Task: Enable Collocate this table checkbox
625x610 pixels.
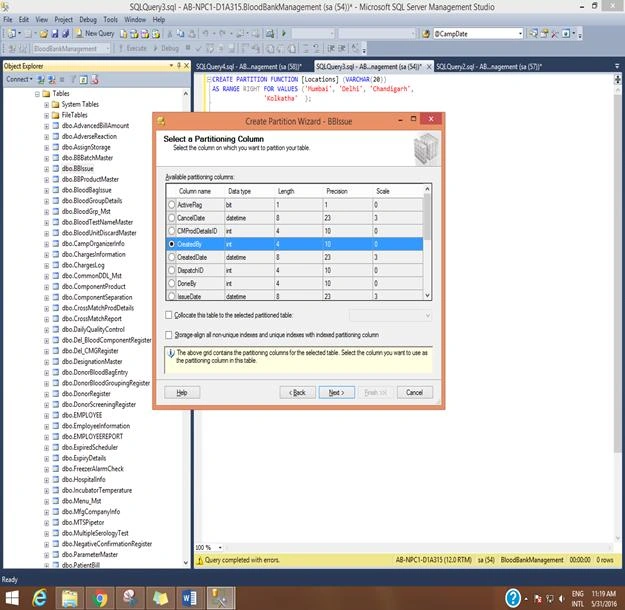Action: pyautogui.click(x=169, y=315)
